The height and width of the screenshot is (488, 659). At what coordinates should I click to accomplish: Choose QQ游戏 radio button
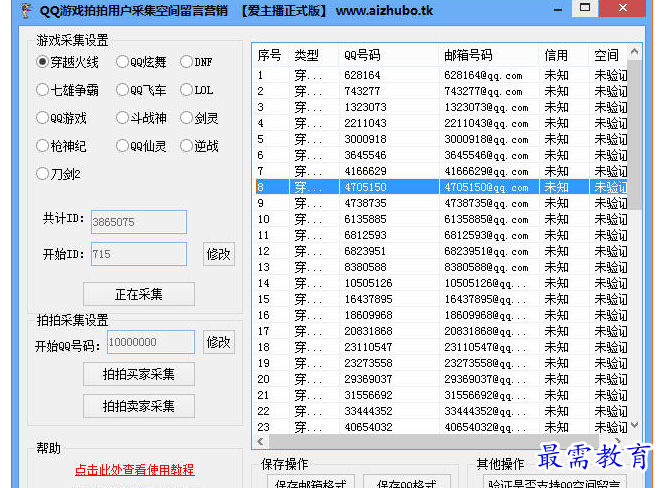pos(61,118)
